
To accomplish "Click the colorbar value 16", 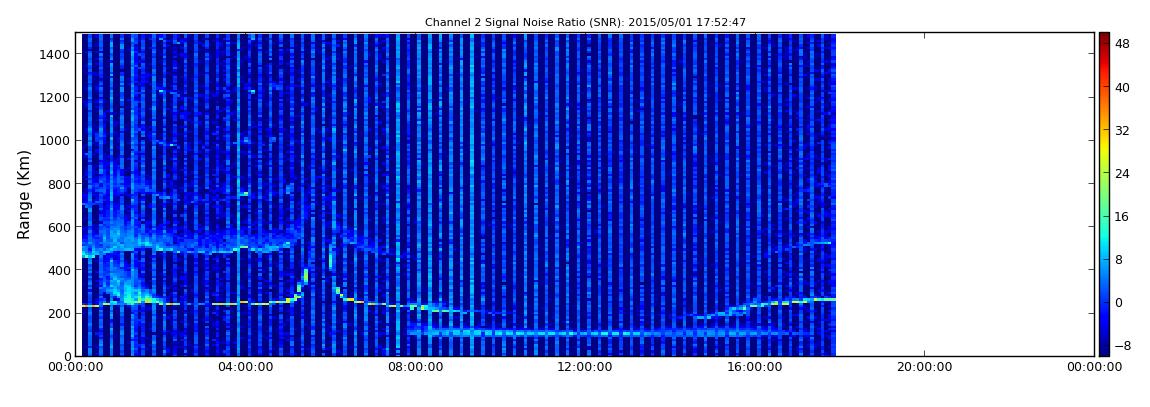I will pyautogui.click(x=1122, y=216).
